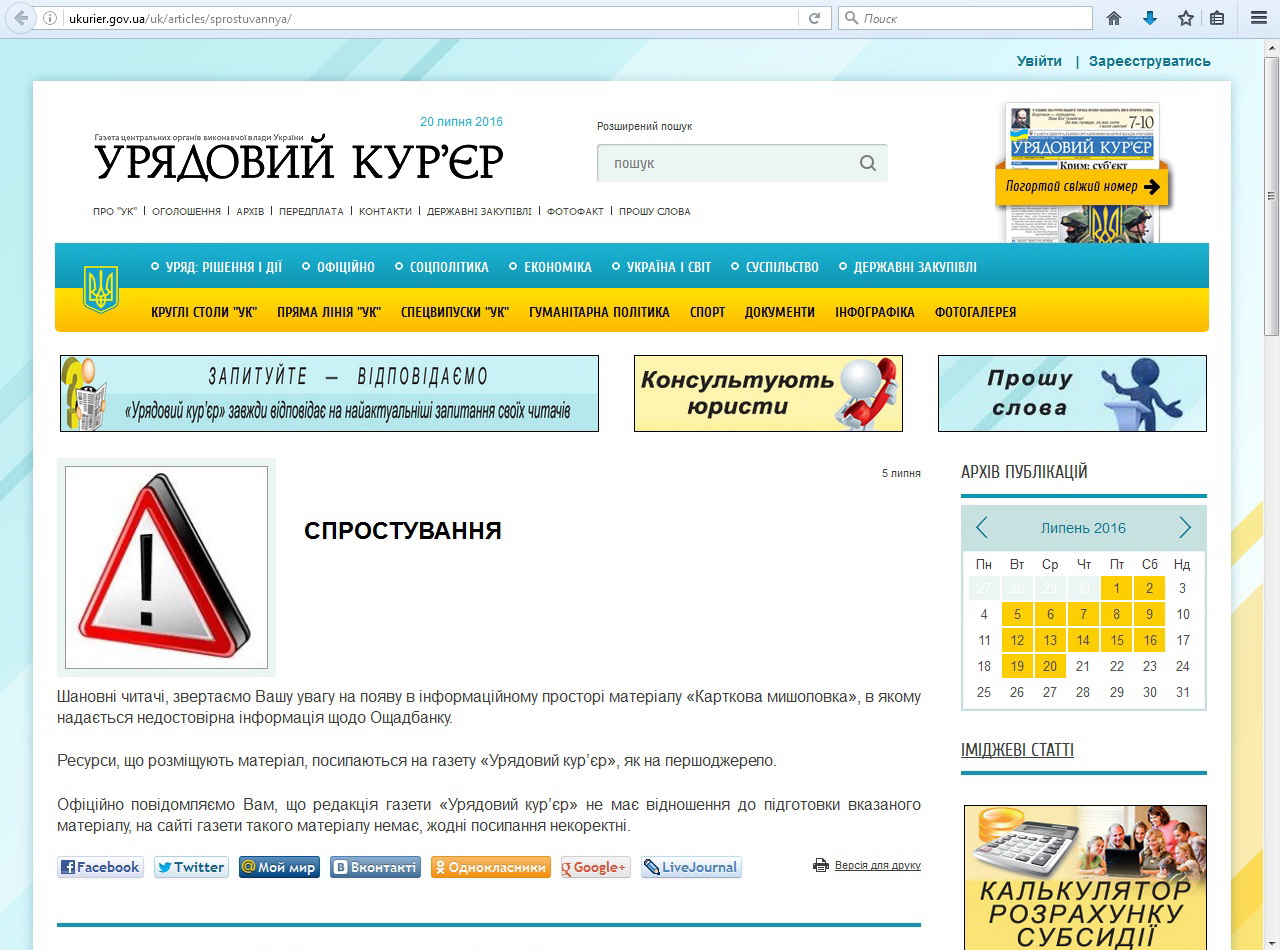The height and width of the screenshot is (950, 1280).
Task: Open the browser hamburger menu
Action: pos(1258,17)
